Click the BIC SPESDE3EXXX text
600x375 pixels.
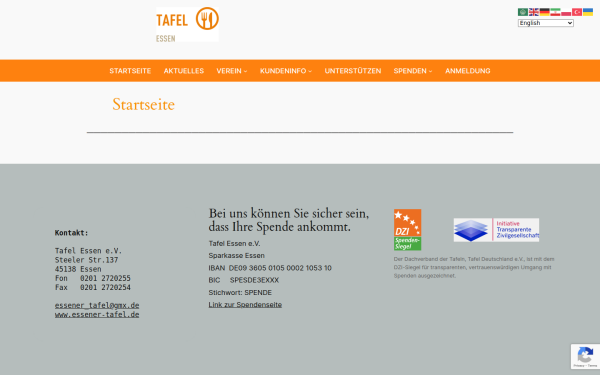click(244, 280)
